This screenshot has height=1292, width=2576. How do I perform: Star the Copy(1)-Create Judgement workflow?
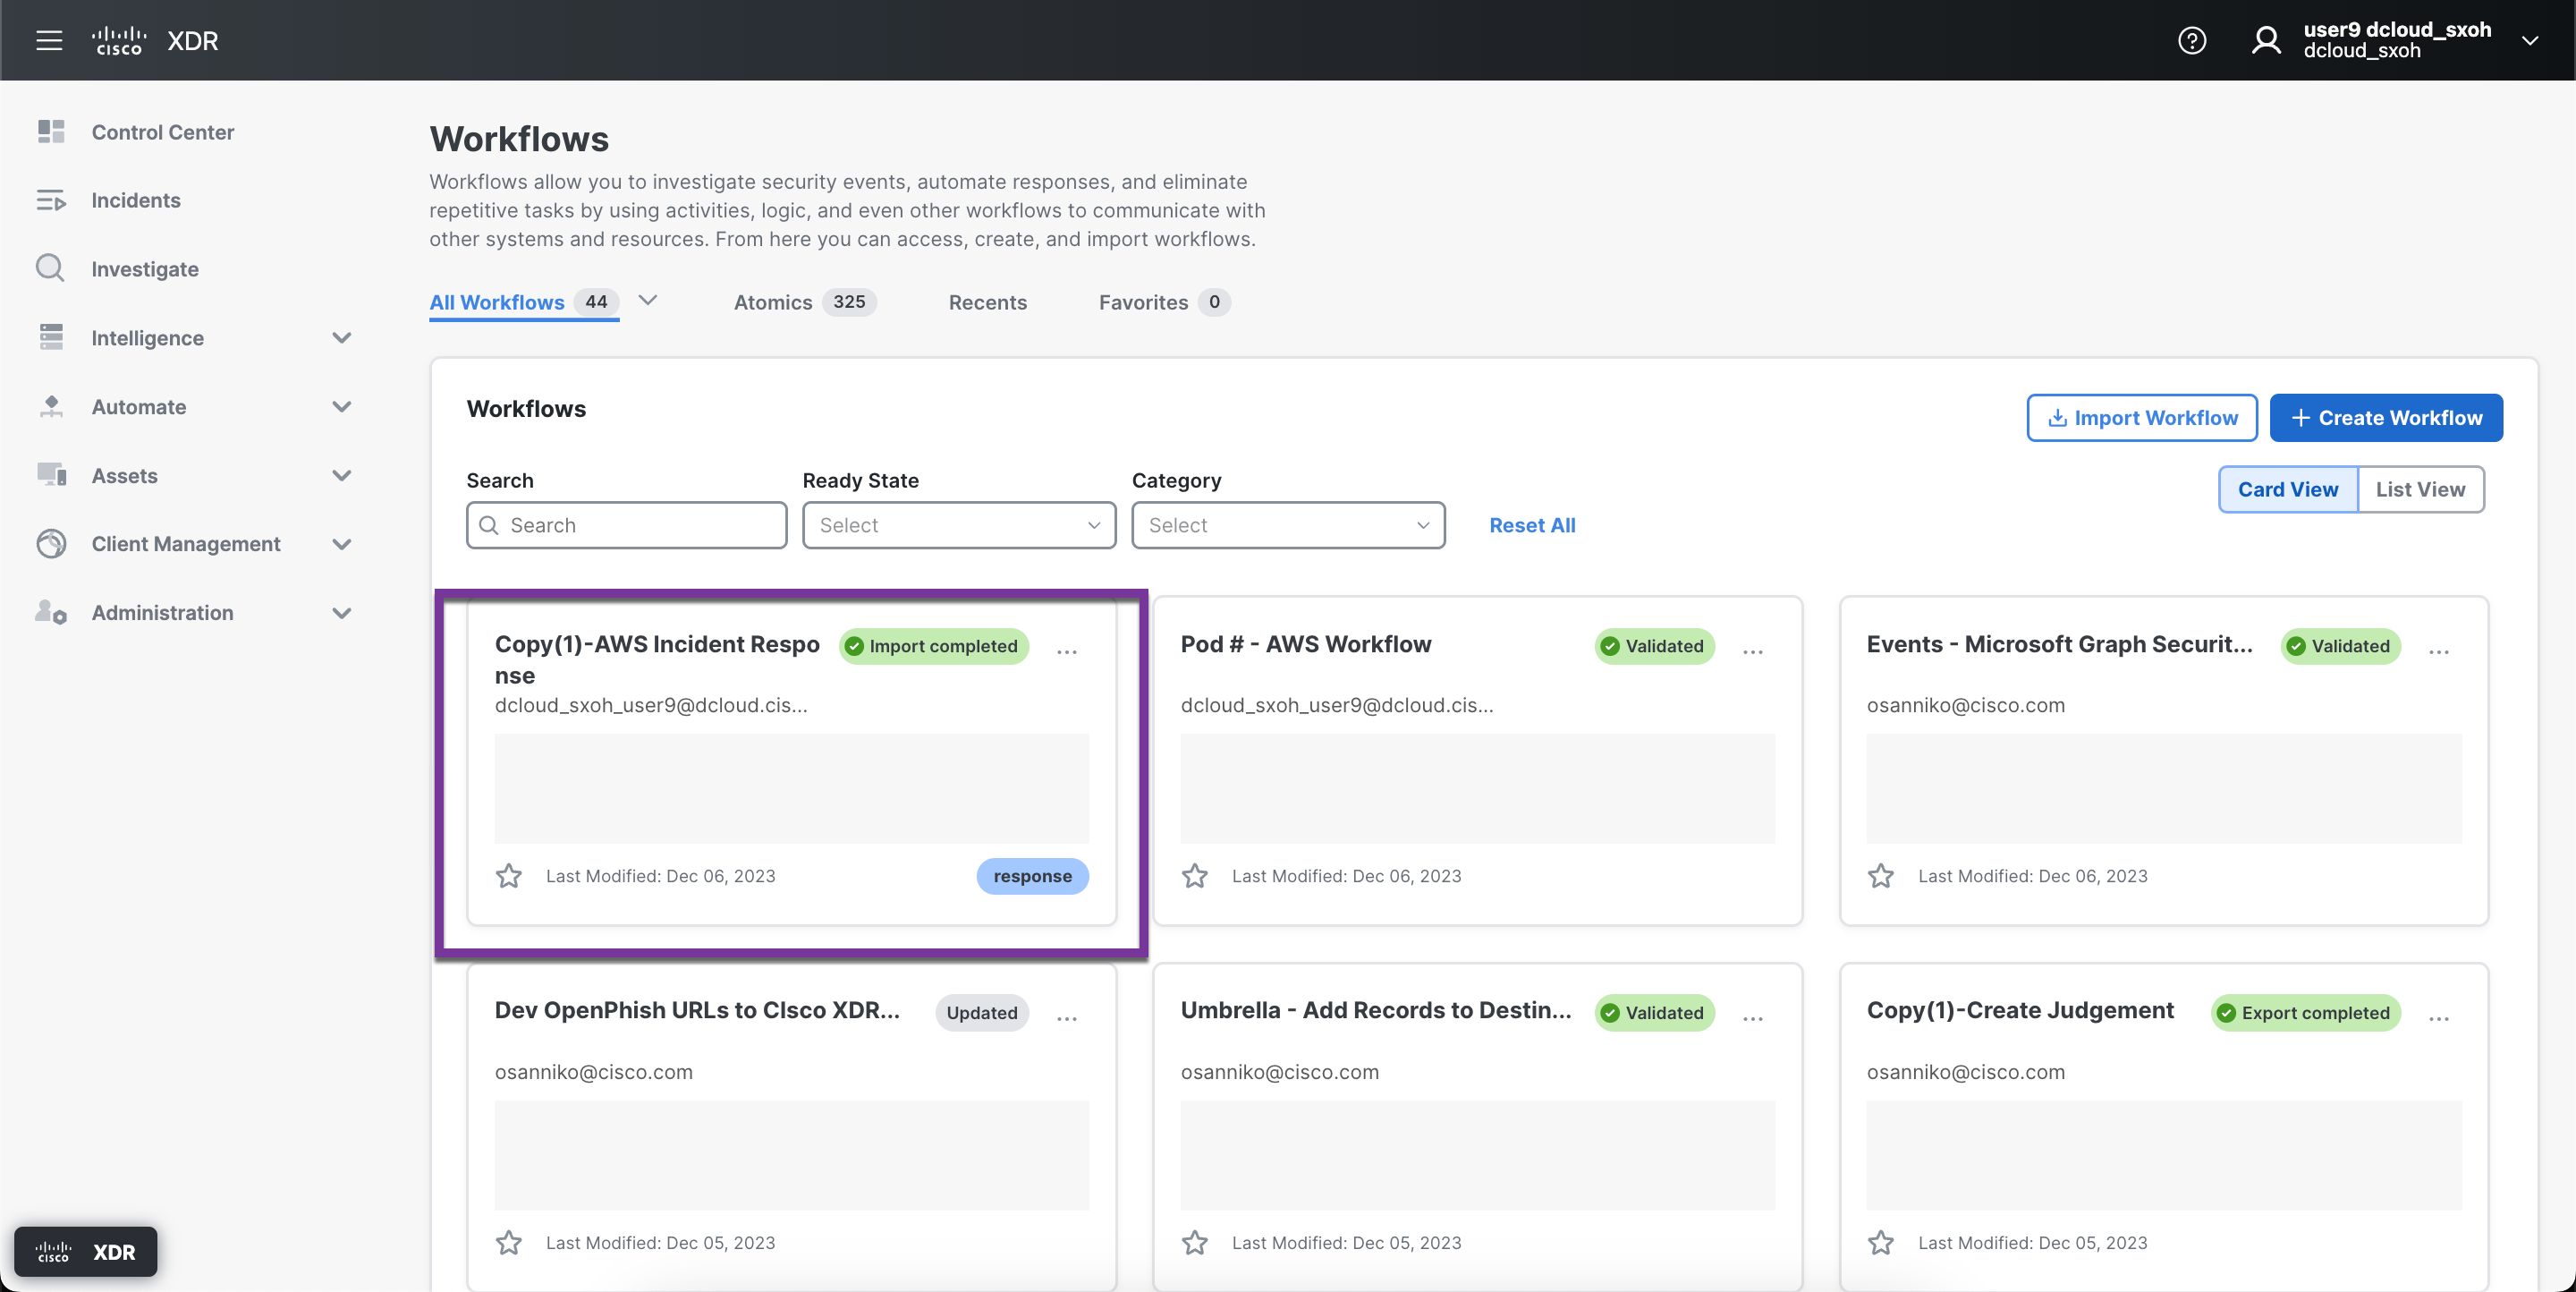click(1880, 1242)
